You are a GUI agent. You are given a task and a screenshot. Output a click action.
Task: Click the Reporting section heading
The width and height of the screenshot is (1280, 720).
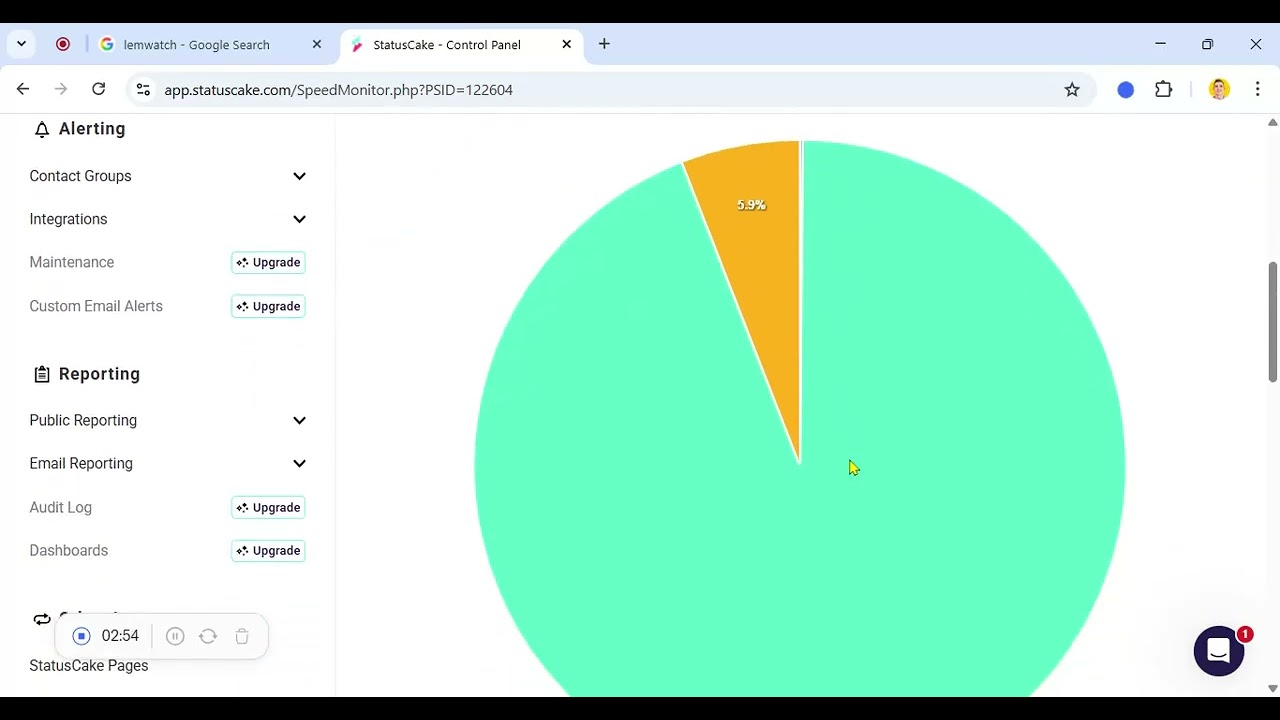click(x=99, y=374)
